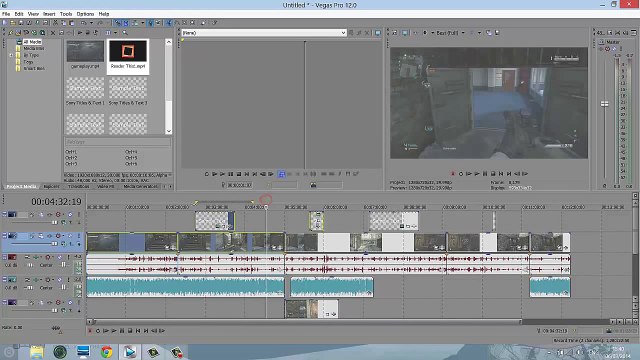Click Video Preview stop button
The height and width of the screenshot is (360, 640).
pyautogui.click(x=493, y=174)
